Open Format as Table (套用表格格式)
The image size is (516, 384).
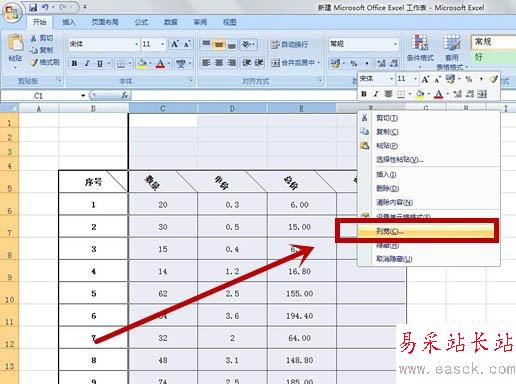pyautogui.click(x=452, y=52)
